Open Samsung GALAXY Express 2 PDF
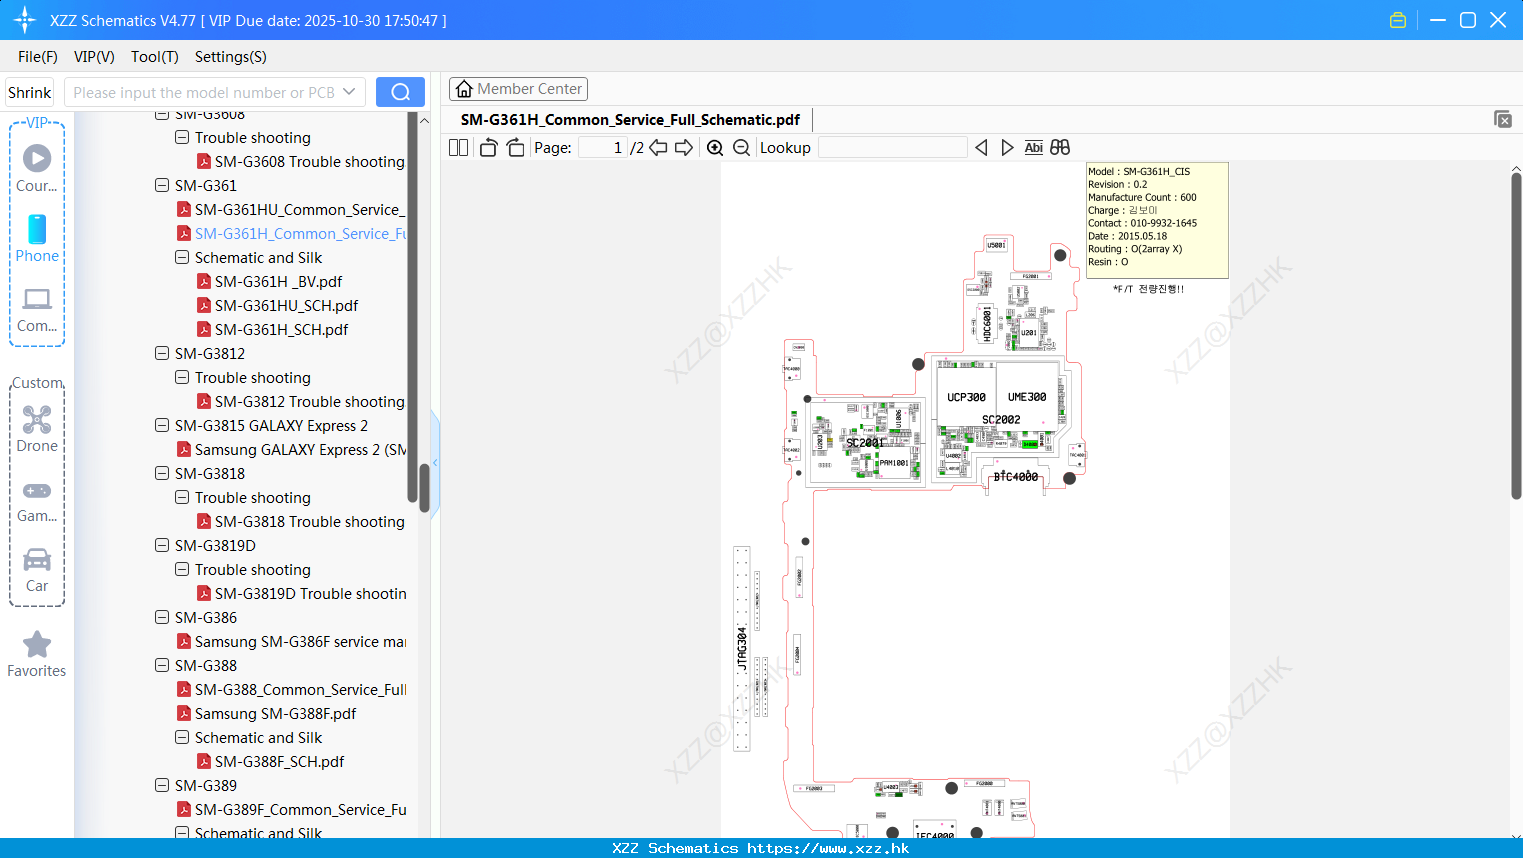The image size is (1523, 858). (x=291, y=449)
